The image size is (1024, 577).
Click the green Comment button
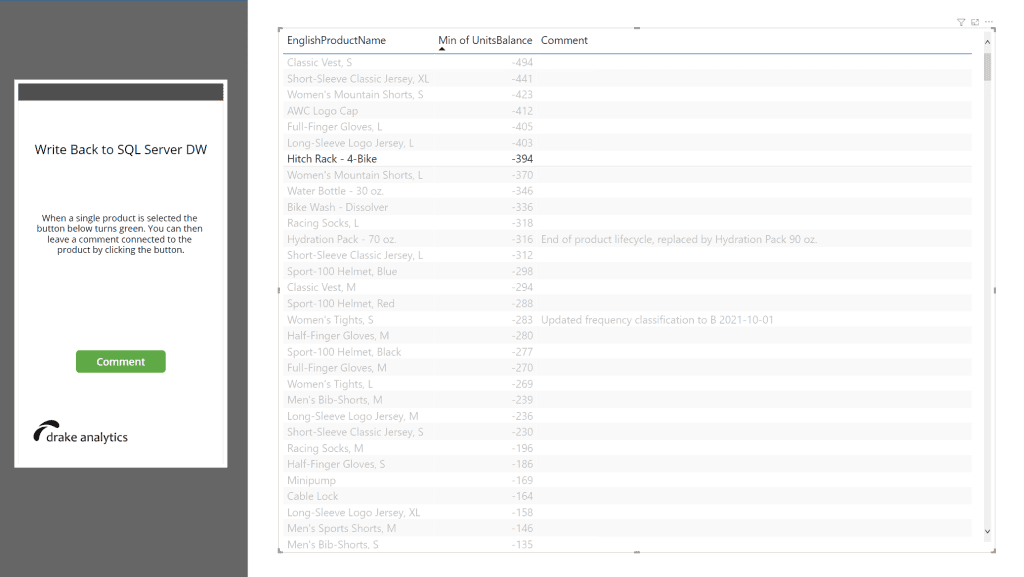(121, 362)
